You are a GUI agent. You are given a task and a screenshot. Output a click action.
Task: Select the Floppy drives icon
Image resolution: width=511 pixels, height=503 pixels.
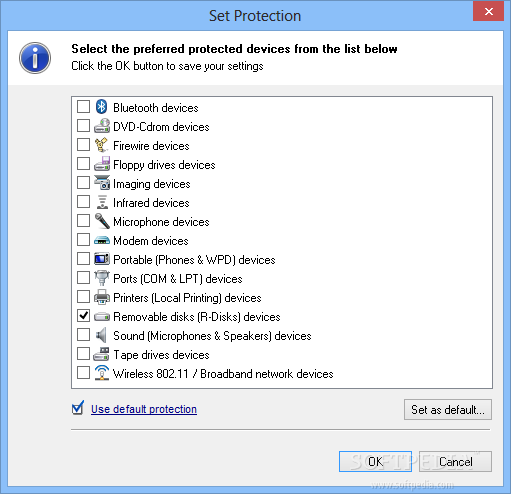point(102,164)
